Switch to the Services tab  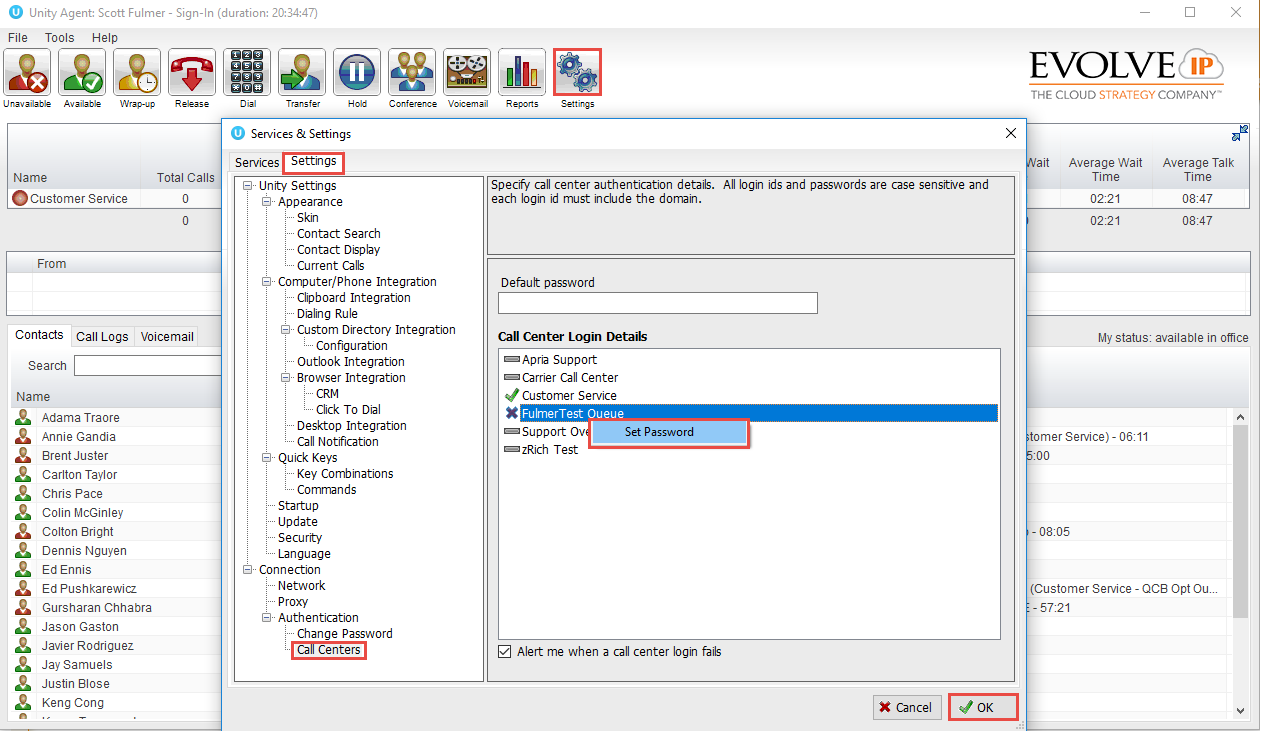(x=257, y=162)
